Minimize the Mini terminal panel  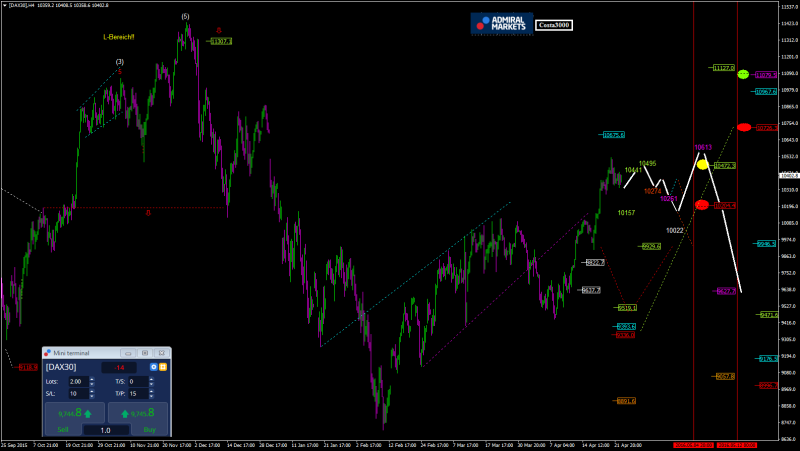click(x=127, y=353)
